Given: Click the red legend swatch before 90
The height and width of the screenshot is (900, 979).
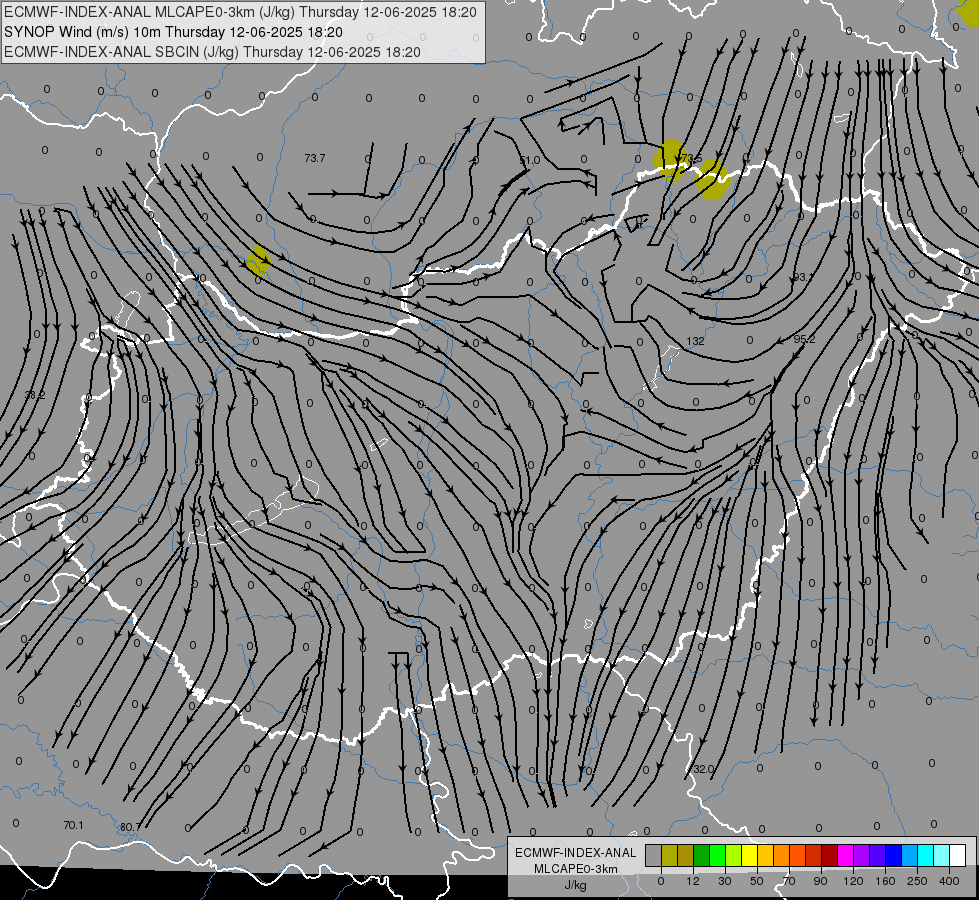Looking at the screenshot, I should pyautogui.click(x=814, y=856).
